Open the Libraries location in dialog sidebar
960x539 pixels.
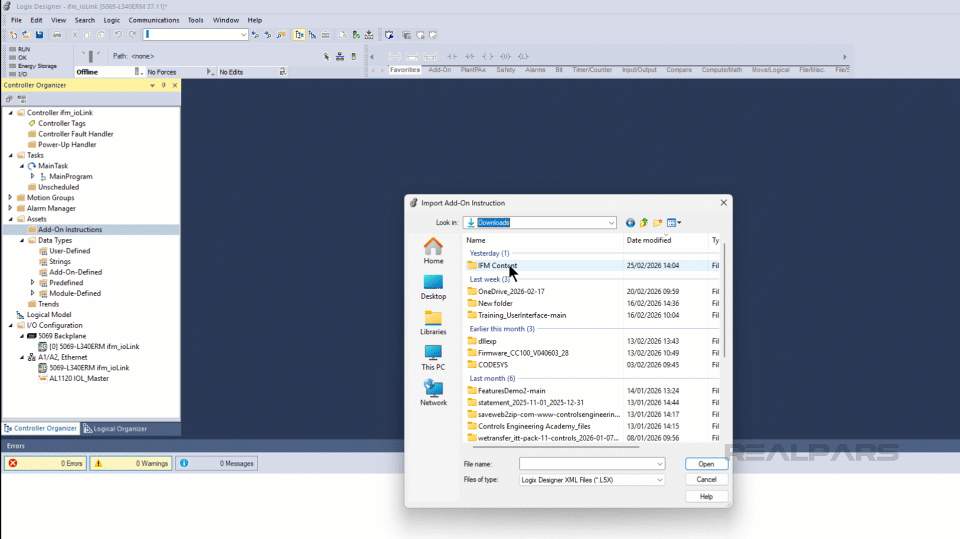click(433, 323)
